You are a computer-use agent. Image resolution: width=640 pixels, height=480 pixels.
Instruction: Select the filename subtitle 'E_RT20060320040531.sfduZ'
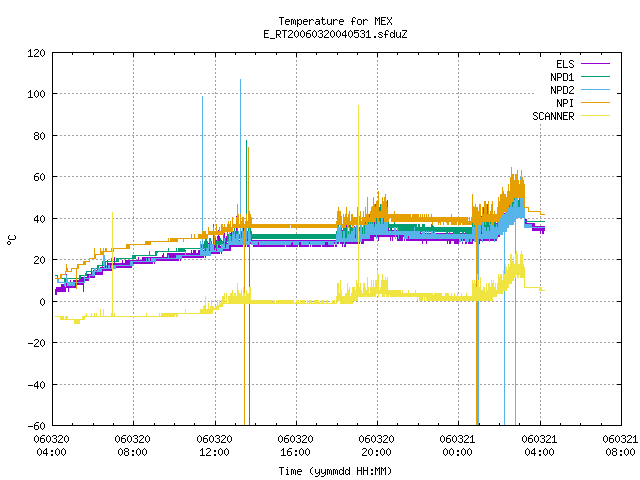tap(335, 34)
